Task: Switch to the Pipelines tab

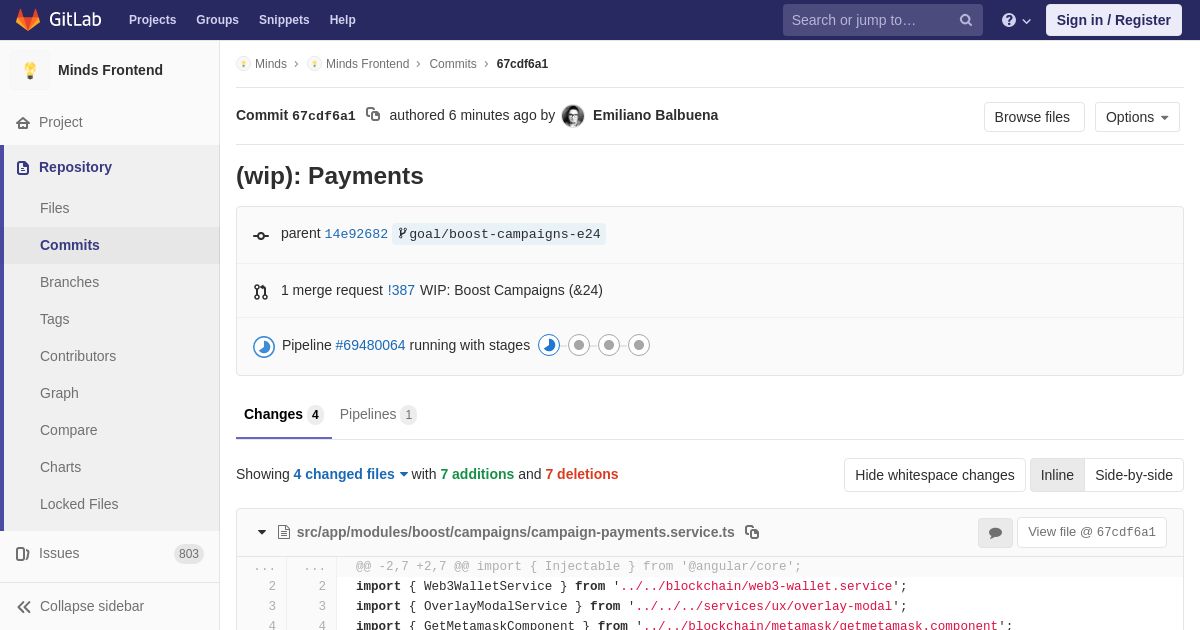Action: coord(378,415)
